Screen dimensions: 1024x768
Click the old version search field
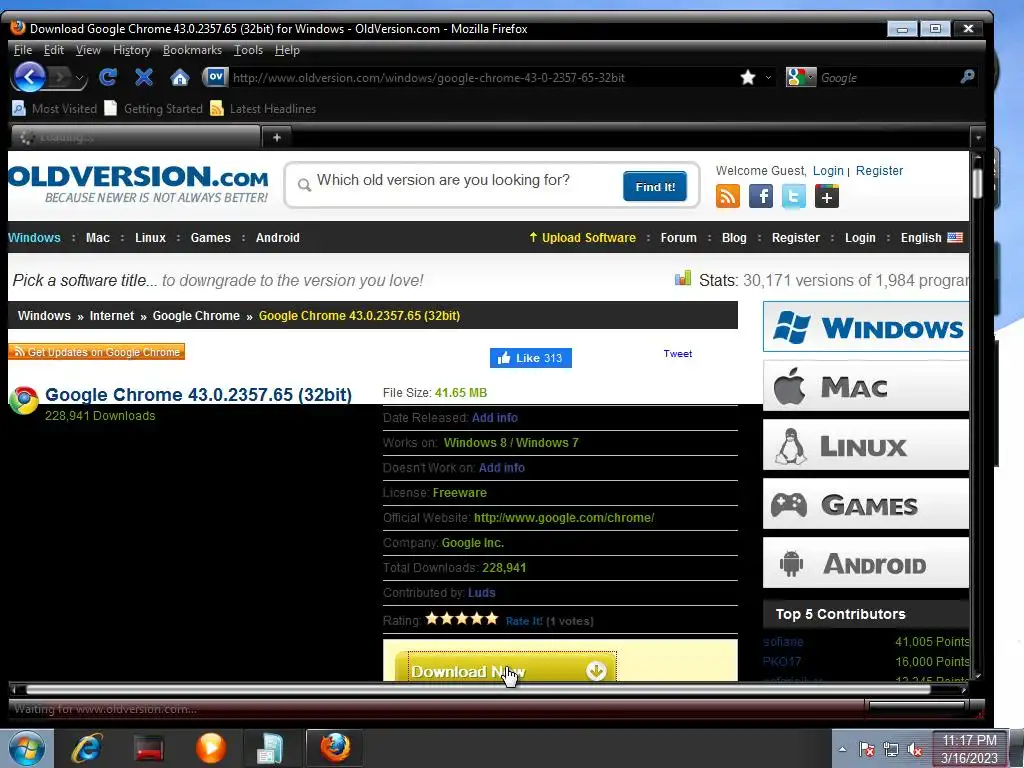pos(464,181)
